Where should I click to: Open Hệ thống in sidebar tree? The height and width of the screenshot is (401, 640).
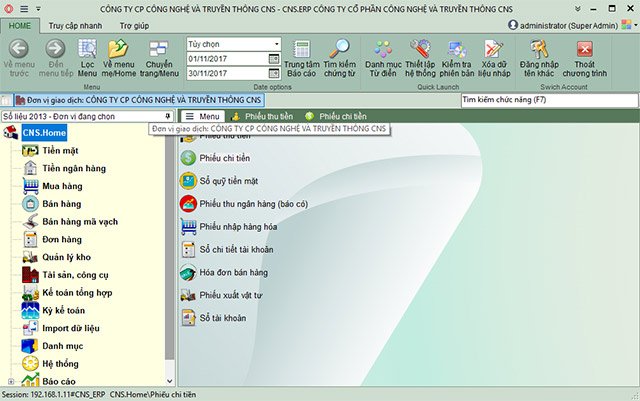60,364
